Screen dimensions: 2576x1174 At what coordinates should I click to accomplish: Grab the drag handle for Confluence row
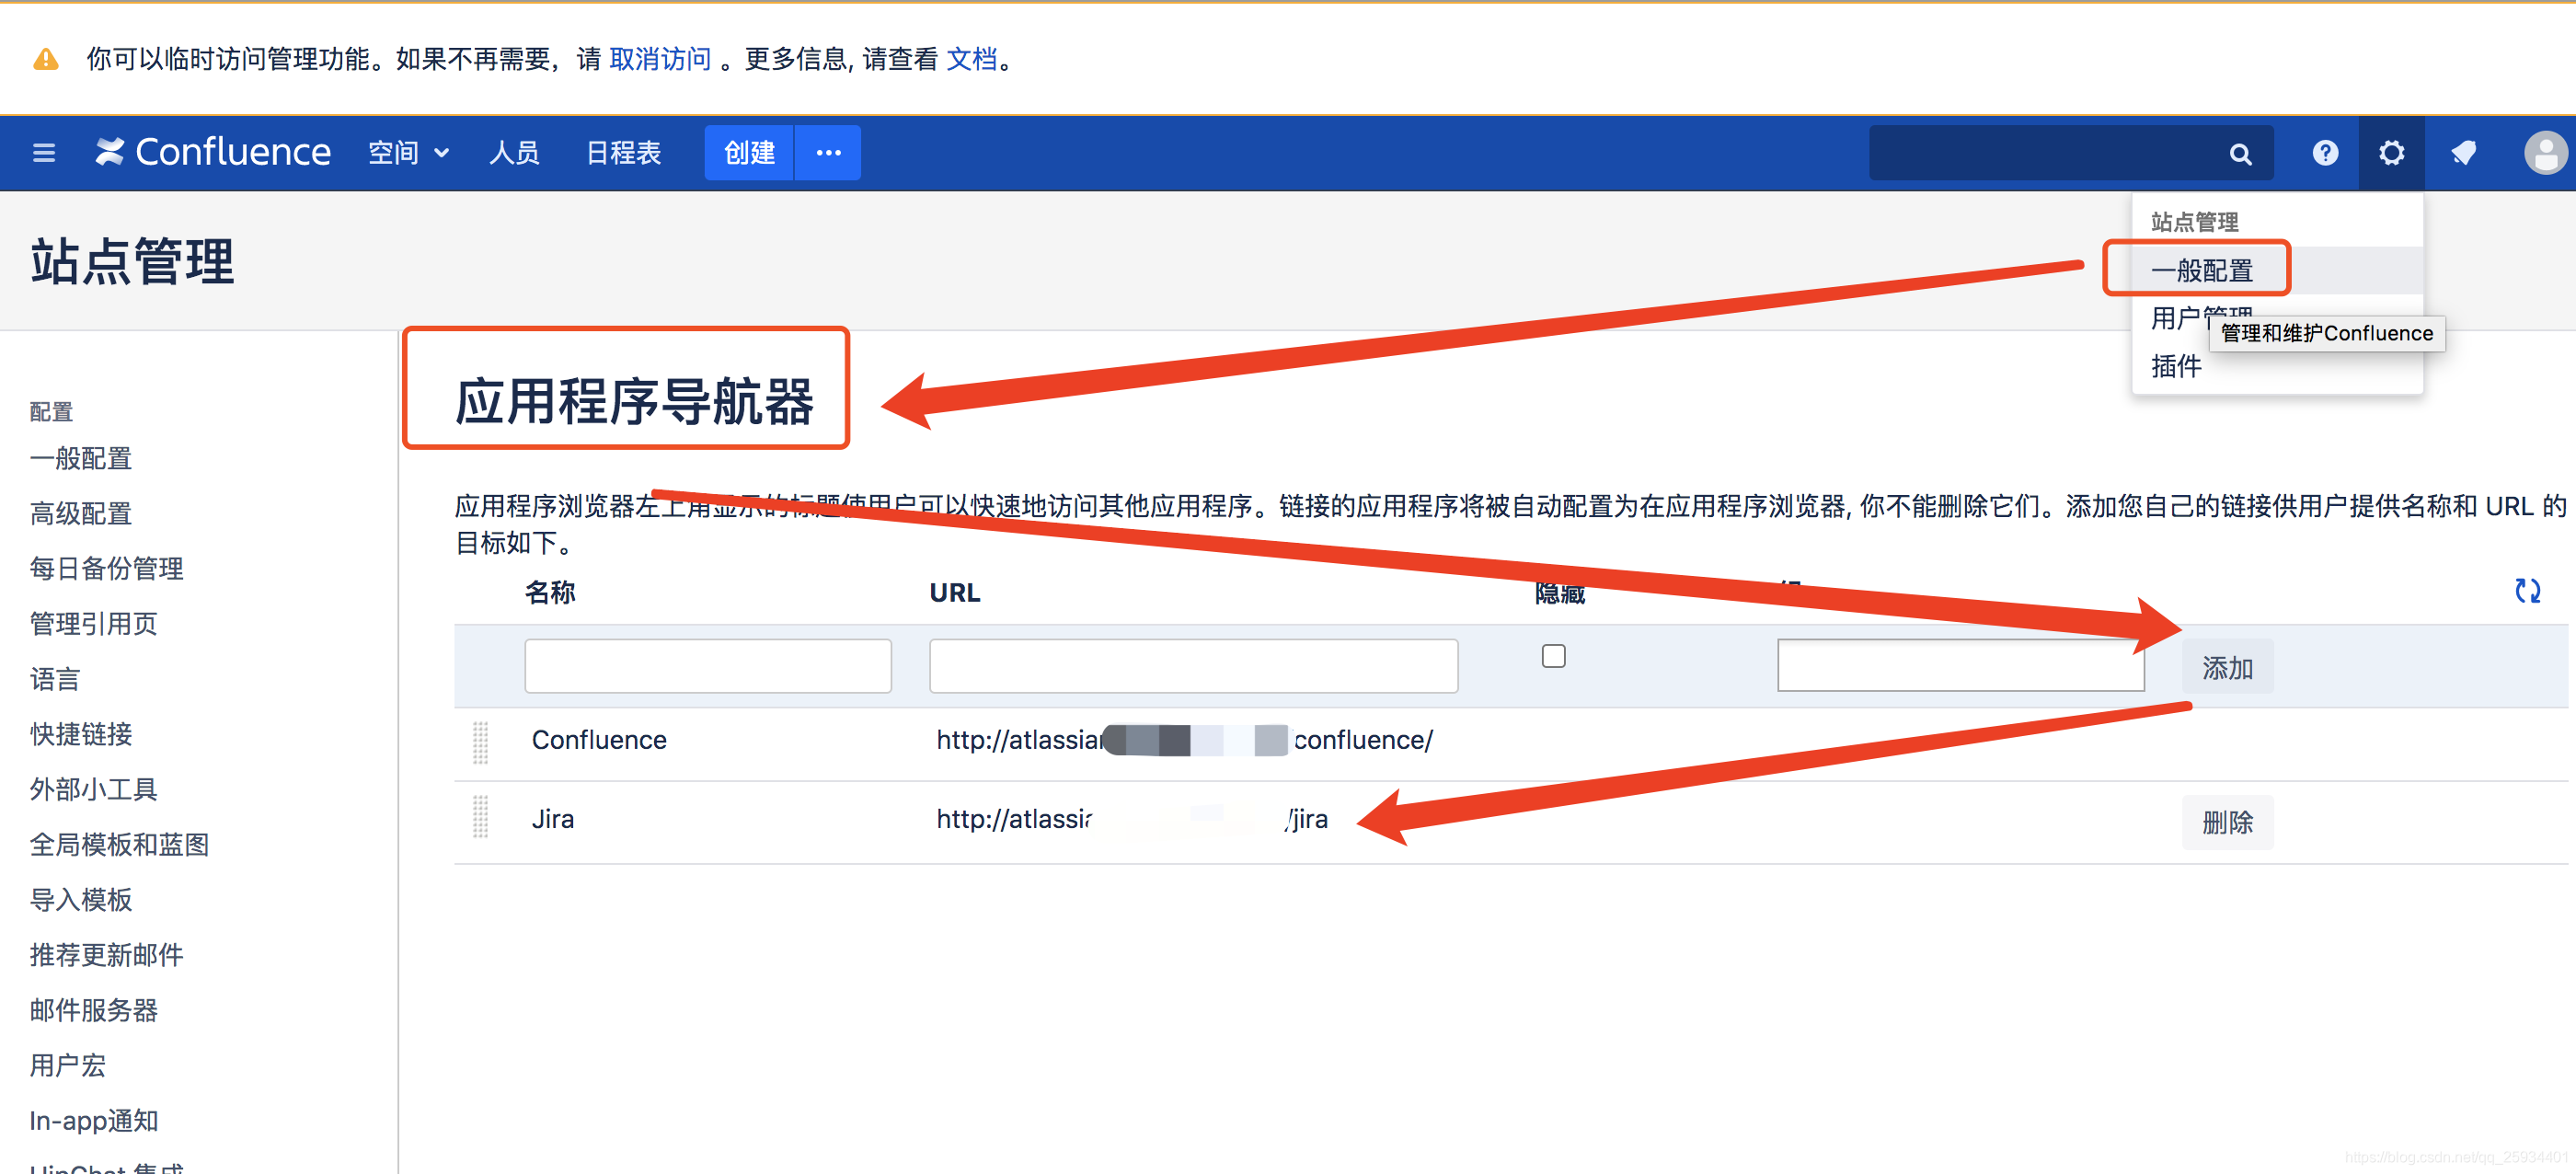point(480,742)
